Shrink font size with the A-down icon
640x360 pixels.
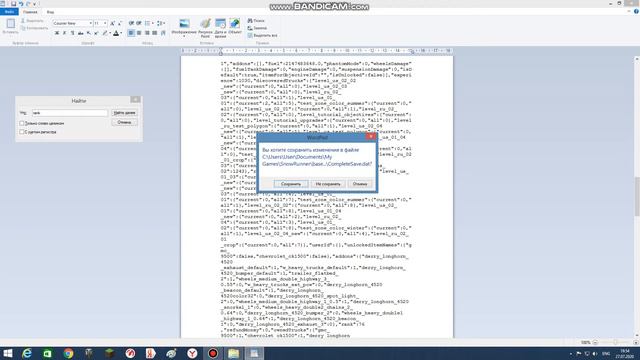click(120, 23)
